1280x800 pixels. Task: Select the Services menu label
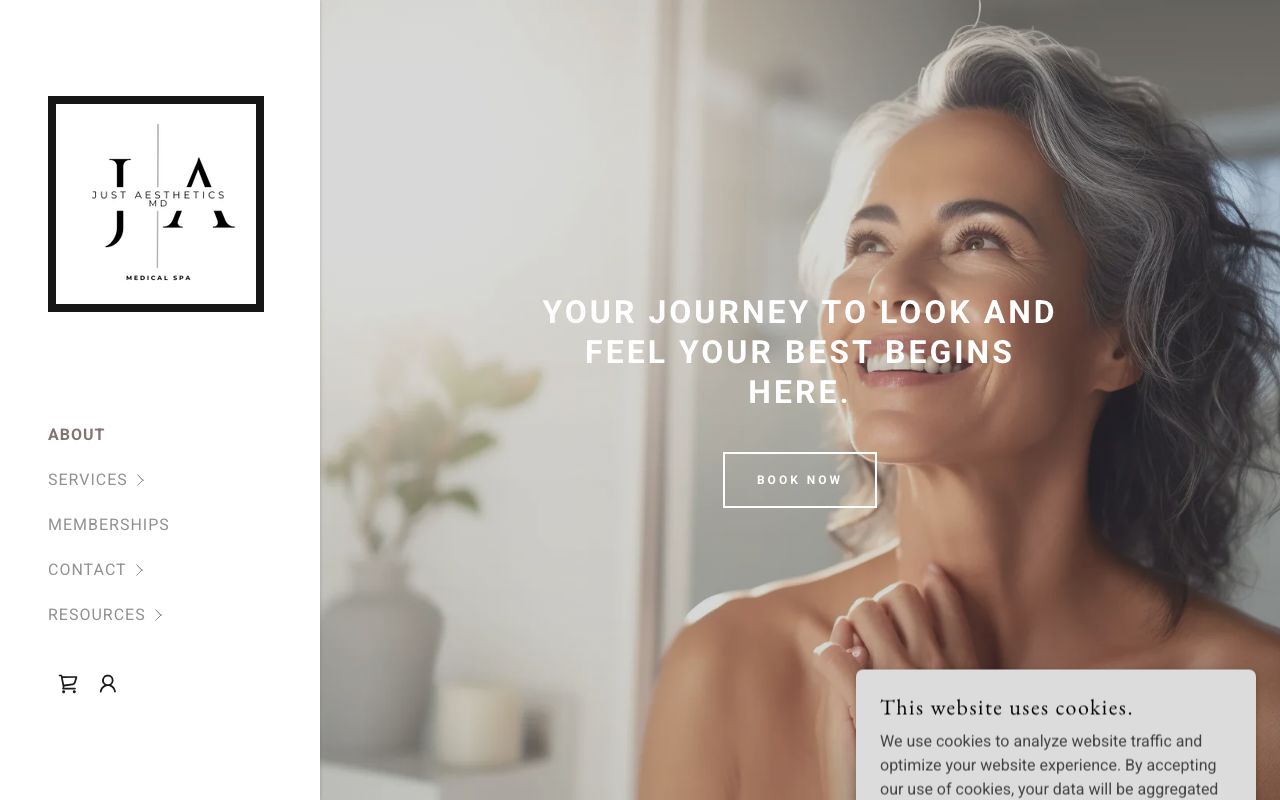click(88, 480)
